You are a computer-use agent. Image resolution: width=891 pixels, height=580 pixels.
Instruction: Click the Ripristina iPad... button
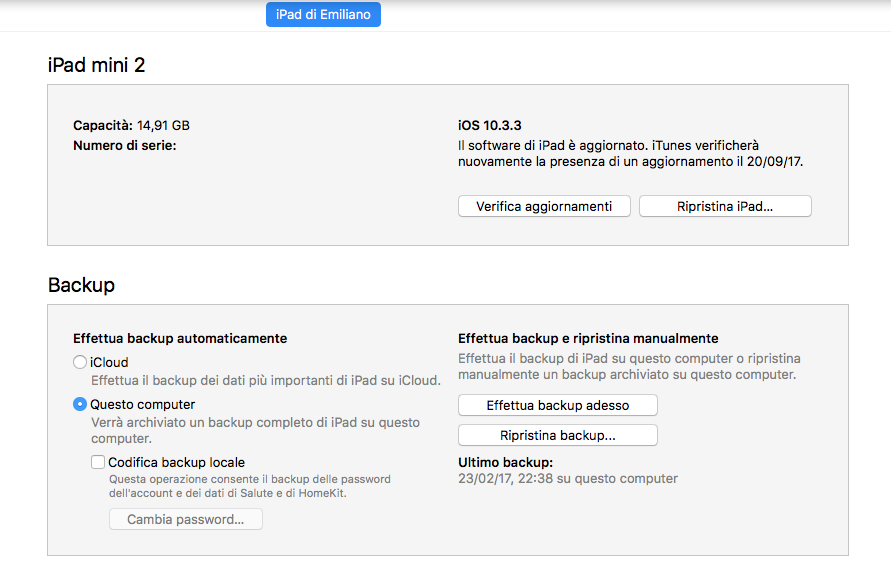coord(725,206)
